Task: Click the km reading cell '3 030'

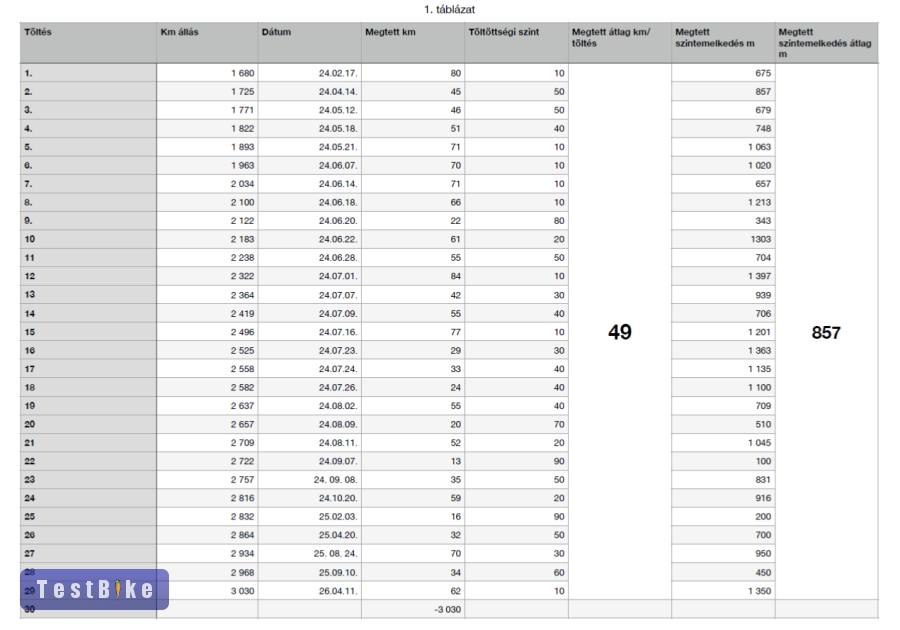Action: (207, 590)
